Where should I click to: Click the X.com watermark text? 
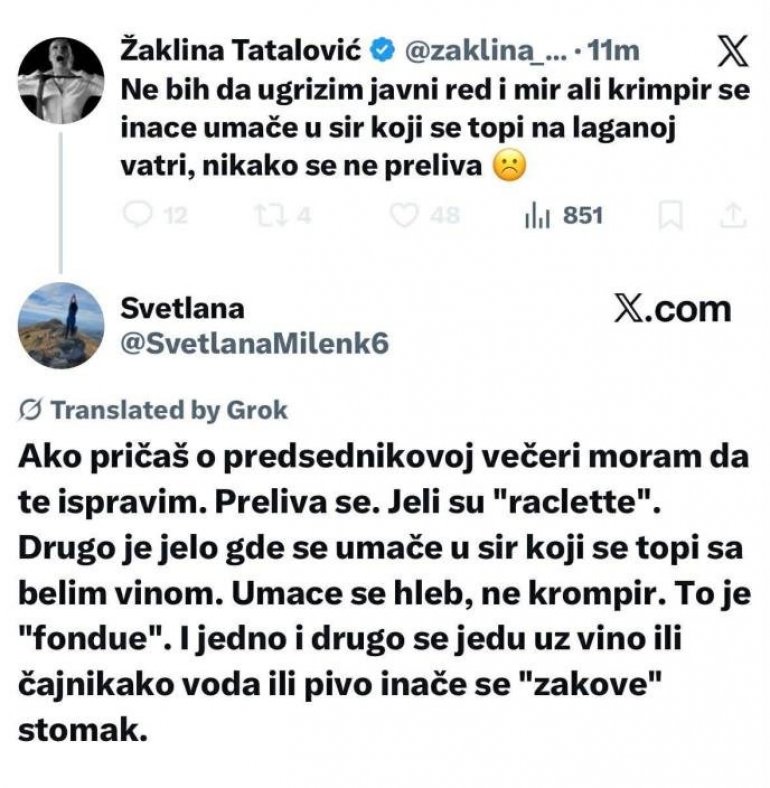coord(673,309)
